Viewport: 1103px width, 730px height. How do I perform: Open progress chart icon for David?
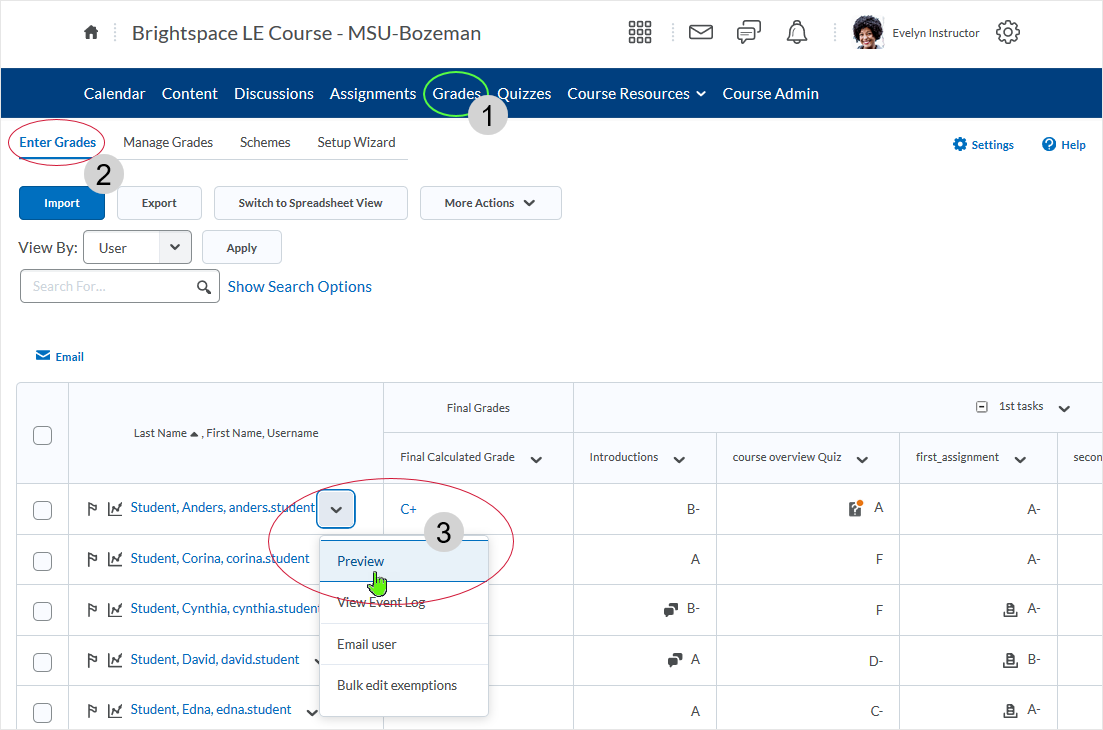point(115,660)
